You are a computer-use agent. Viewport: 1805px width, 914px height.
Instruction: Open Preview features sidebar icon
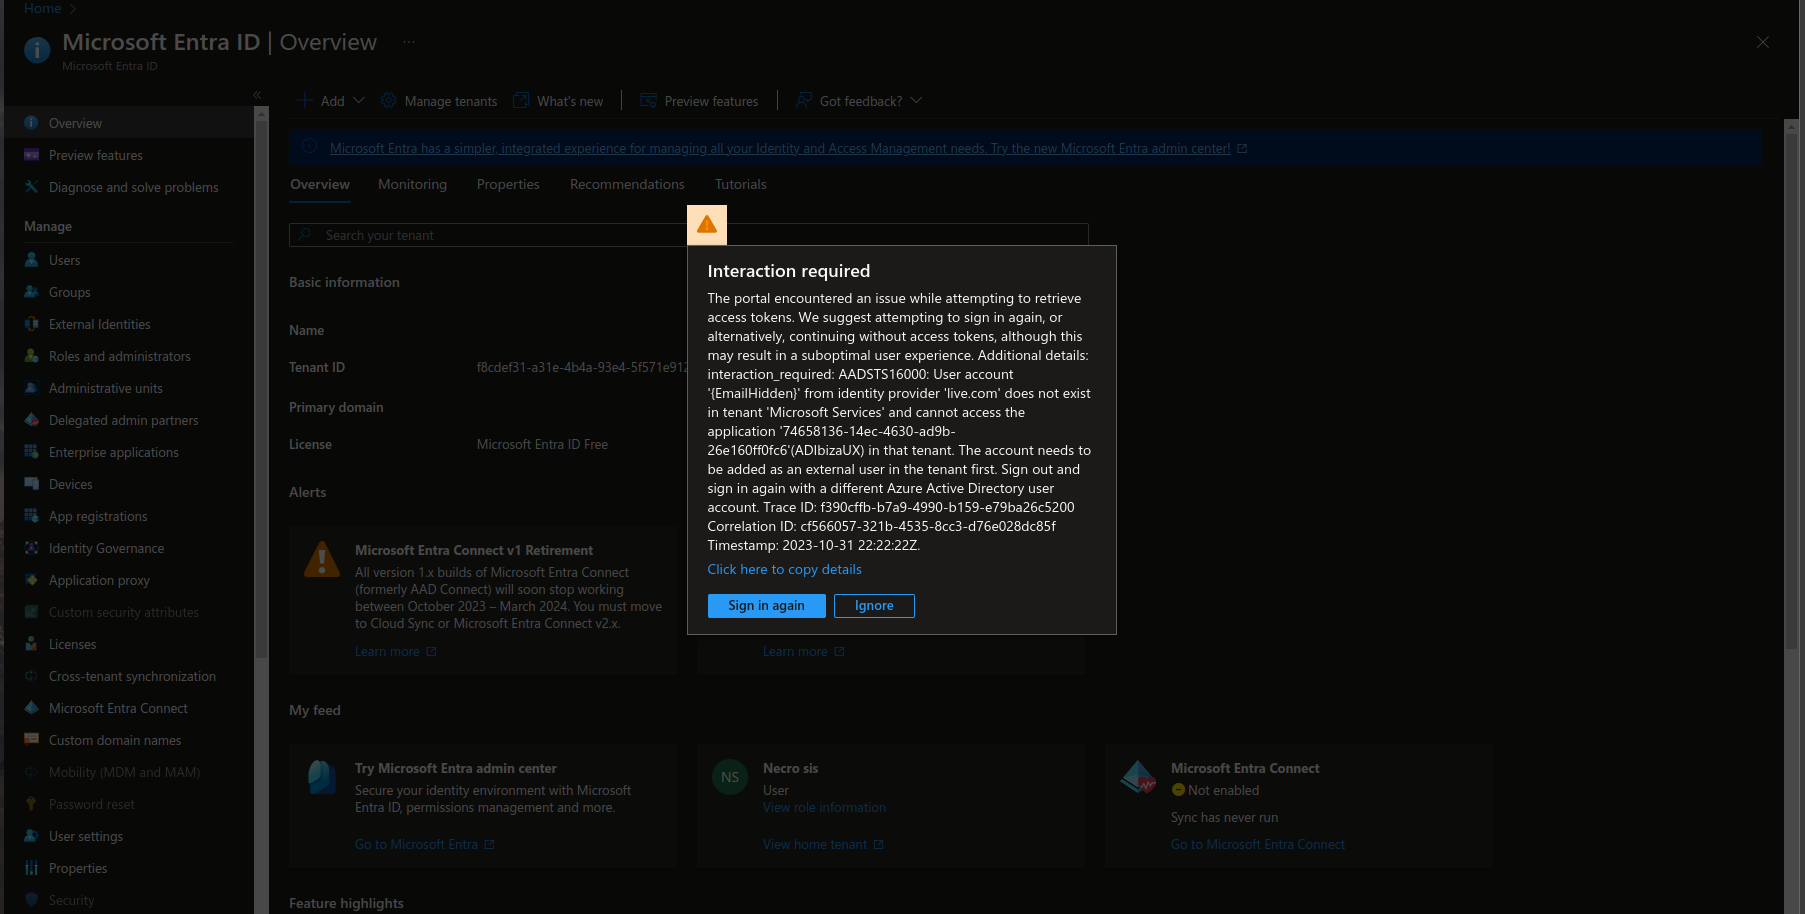(31, 155)
